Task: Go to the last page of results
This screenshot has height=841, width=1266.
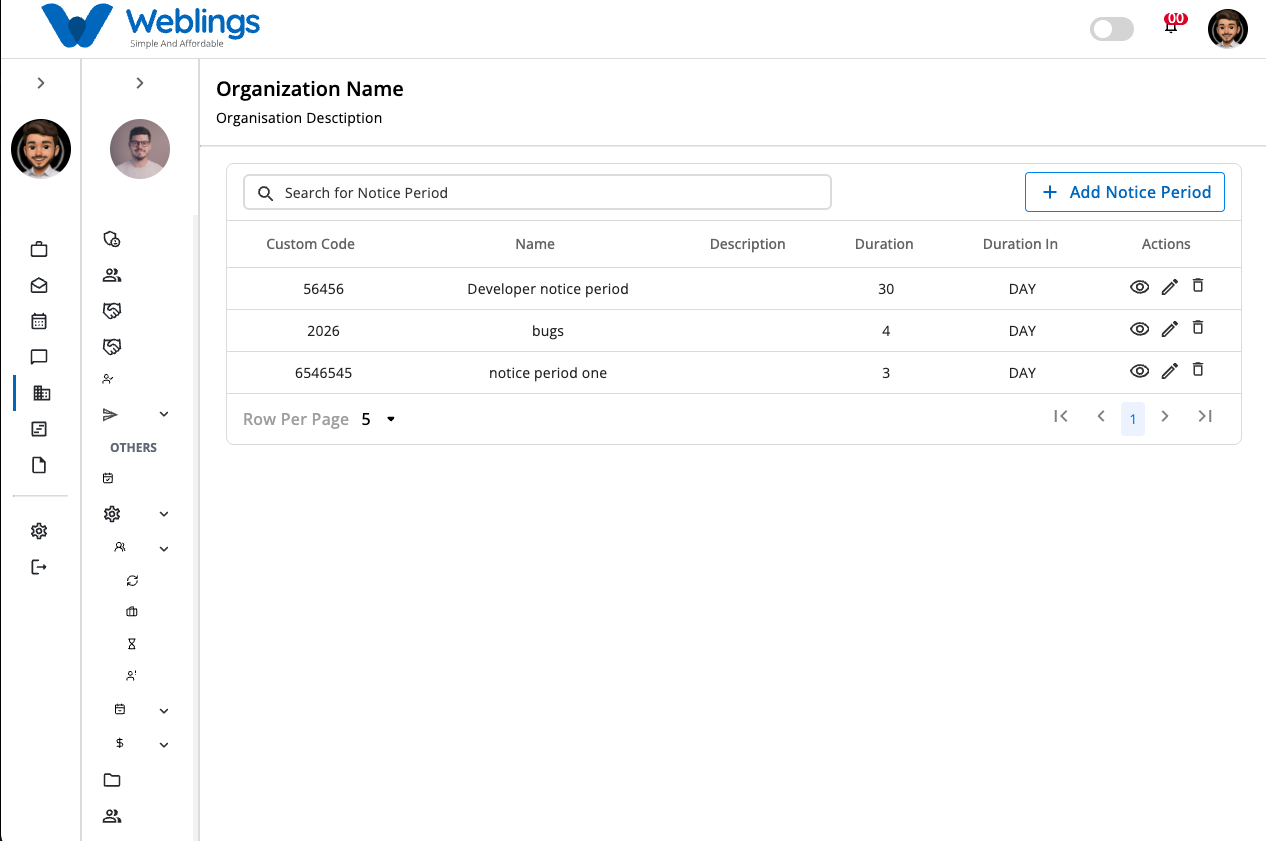Action: coord(1205,416)
